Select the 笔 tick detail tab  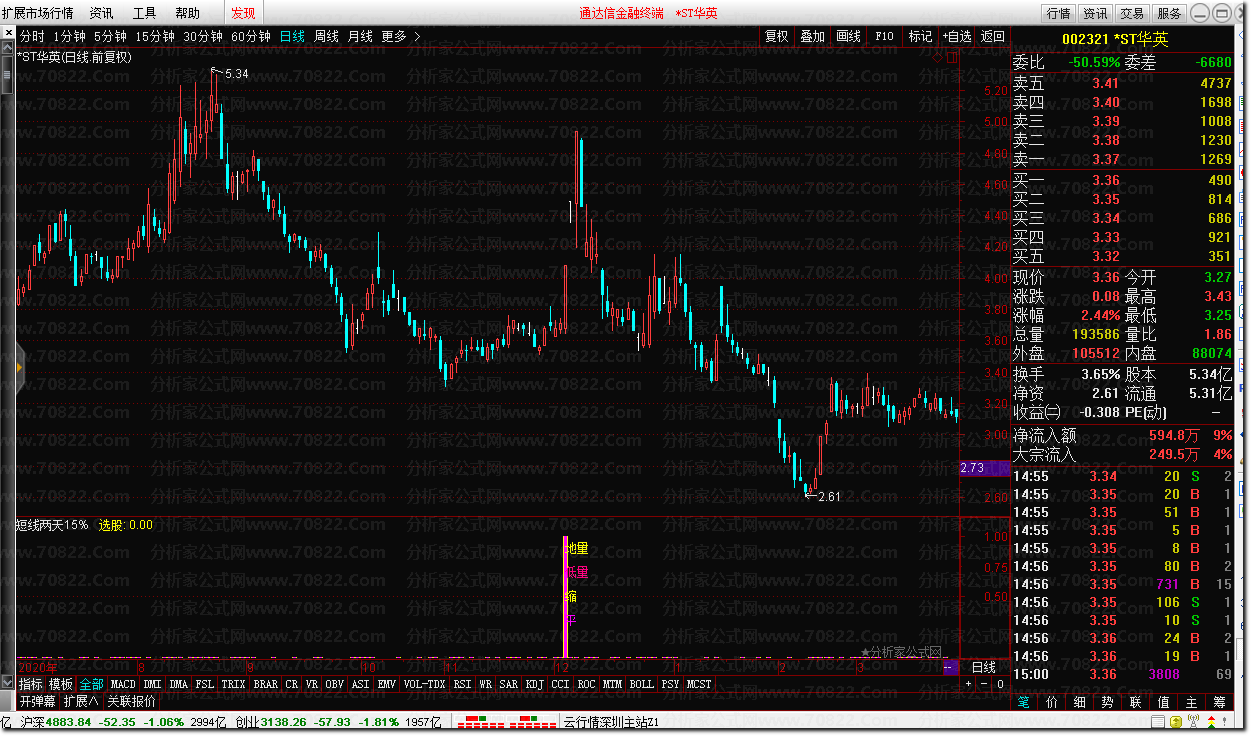1024,703
